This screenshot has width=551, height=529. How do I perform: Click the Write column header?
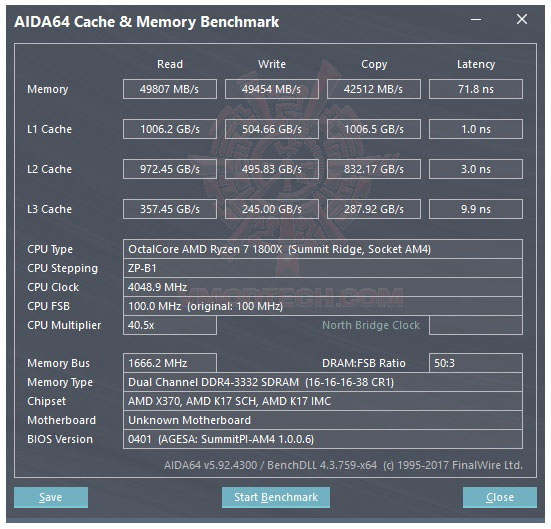click(272, 64)
